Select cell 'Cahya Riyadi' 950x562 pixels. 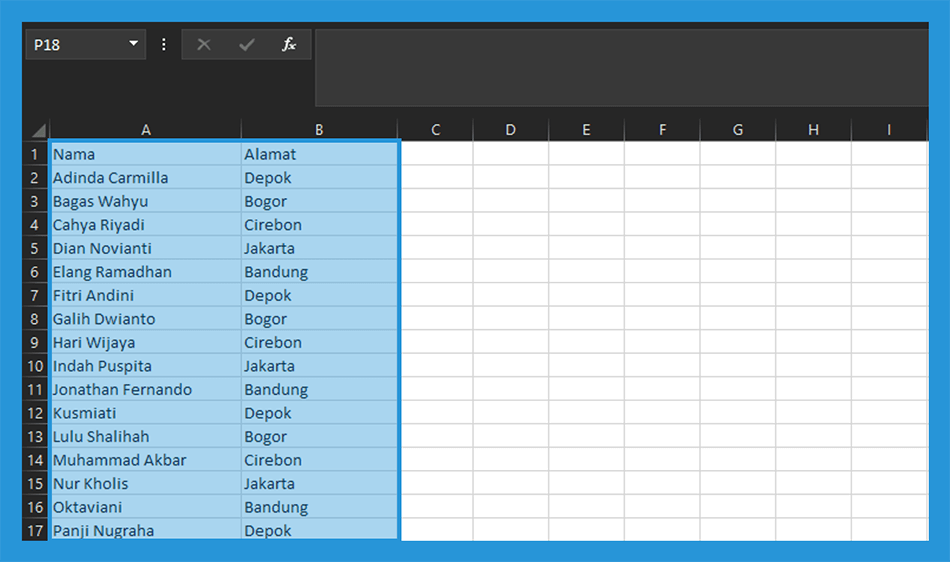(x=145, y=225)
